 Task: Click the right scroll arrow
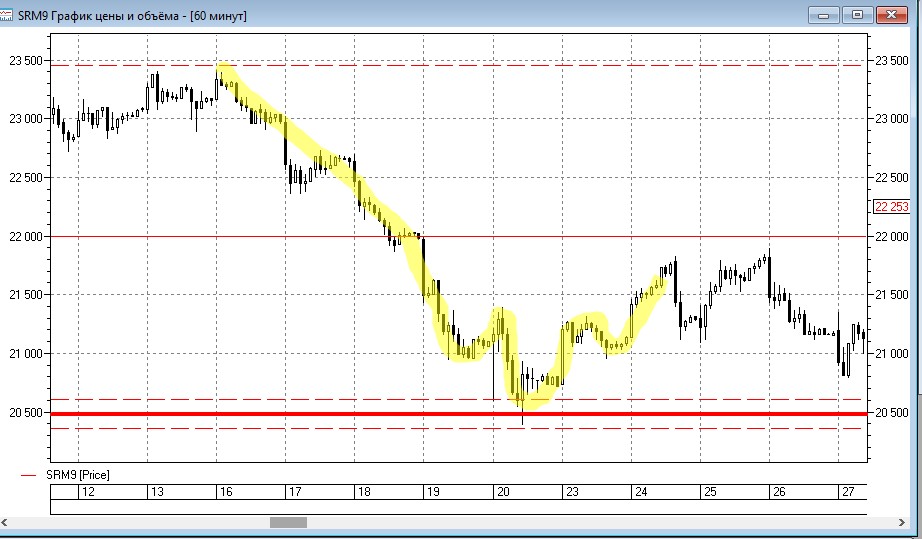(x=901, y=523)
